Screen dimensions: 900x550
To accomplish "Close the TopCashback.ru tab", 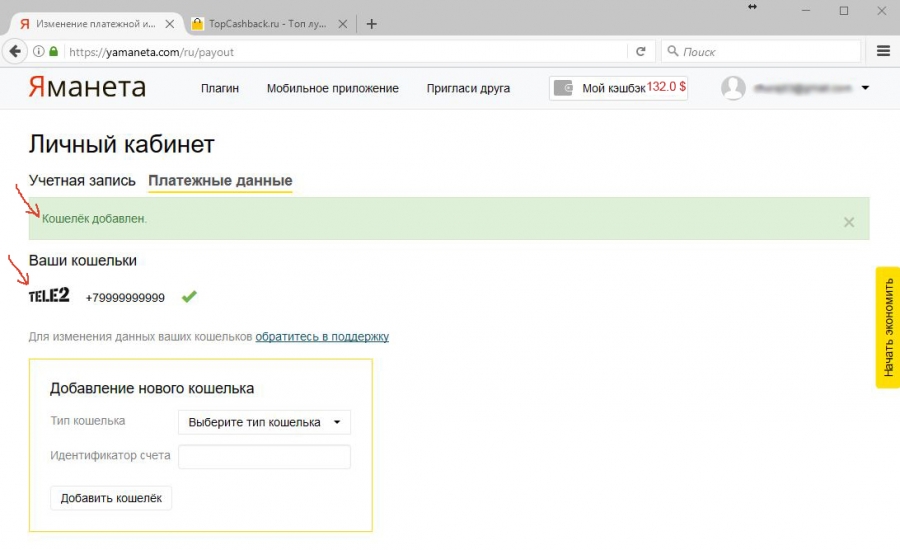I will pyautogui.click(x=343, y=24).
